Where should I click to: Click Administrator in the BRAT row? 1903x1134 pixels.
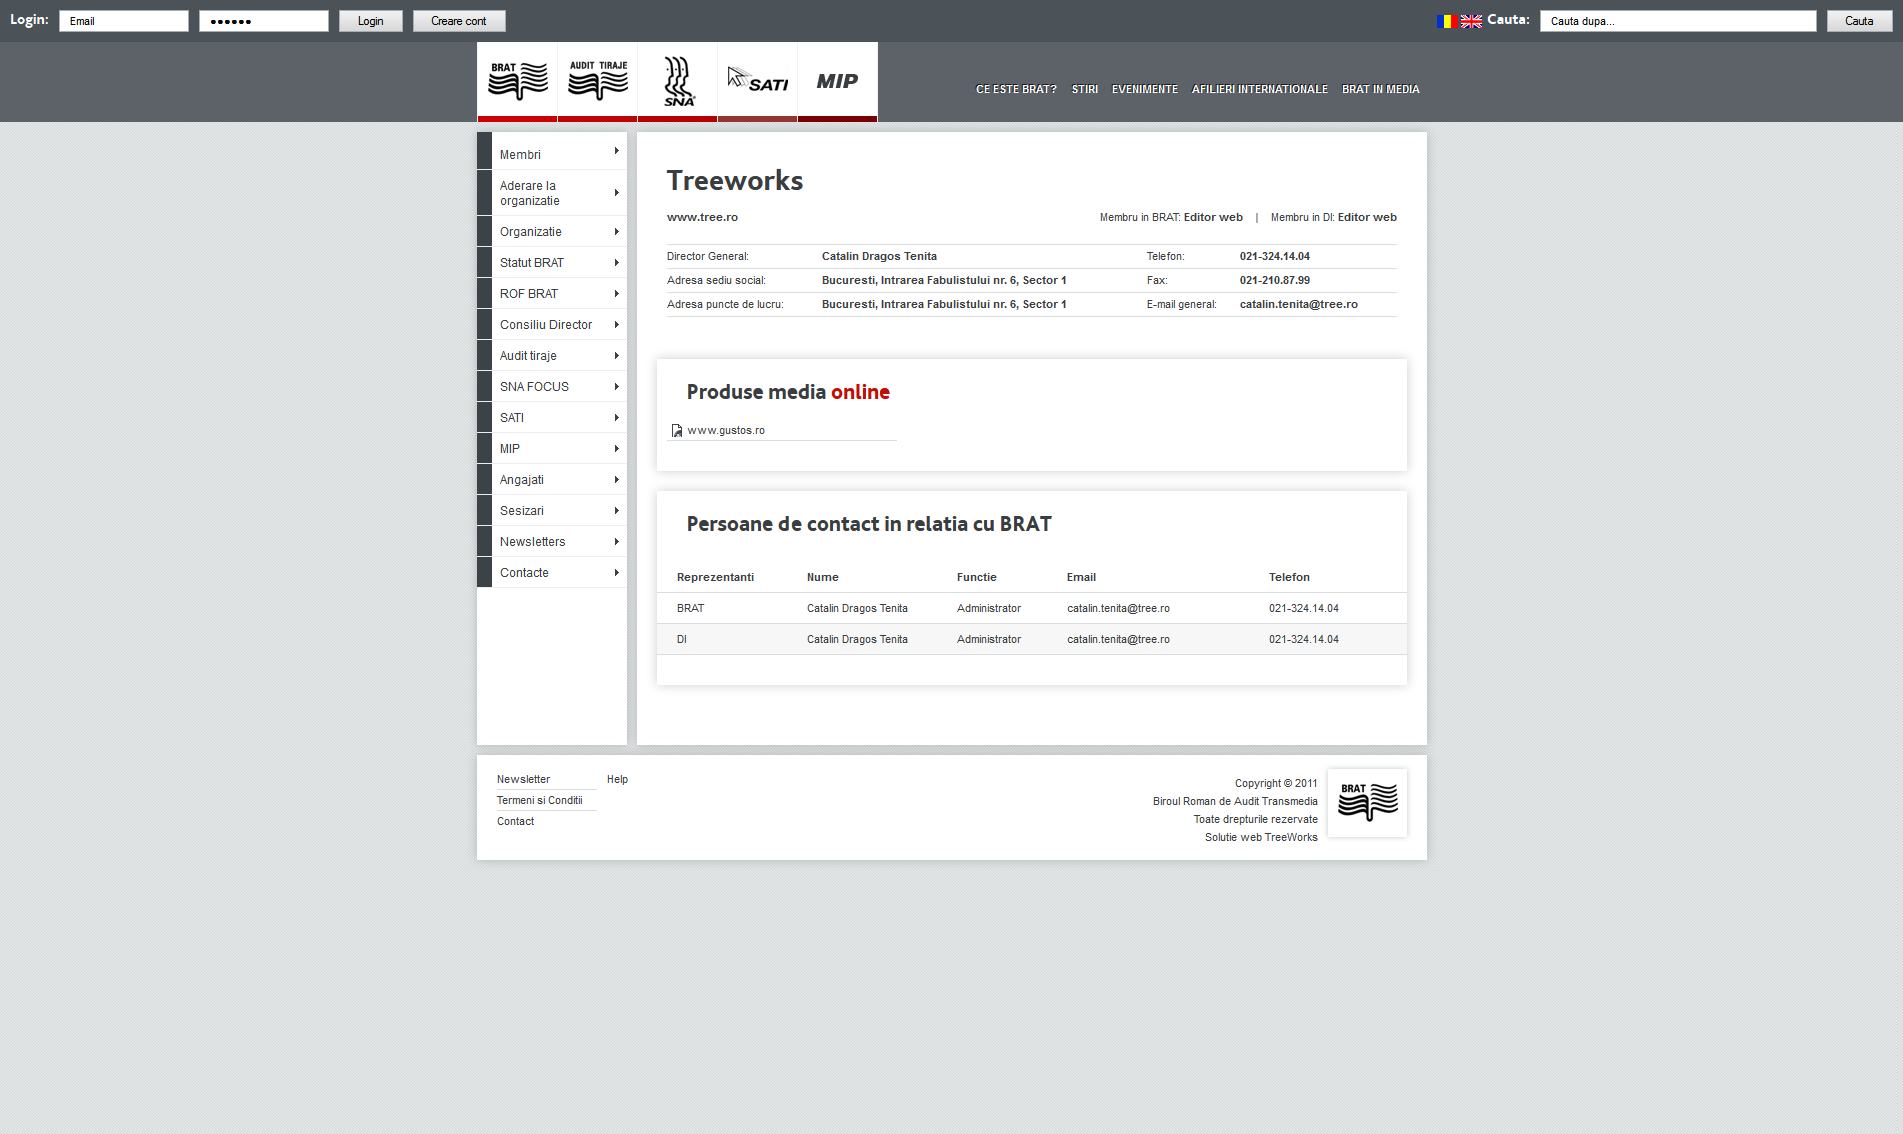pos(988,608)
